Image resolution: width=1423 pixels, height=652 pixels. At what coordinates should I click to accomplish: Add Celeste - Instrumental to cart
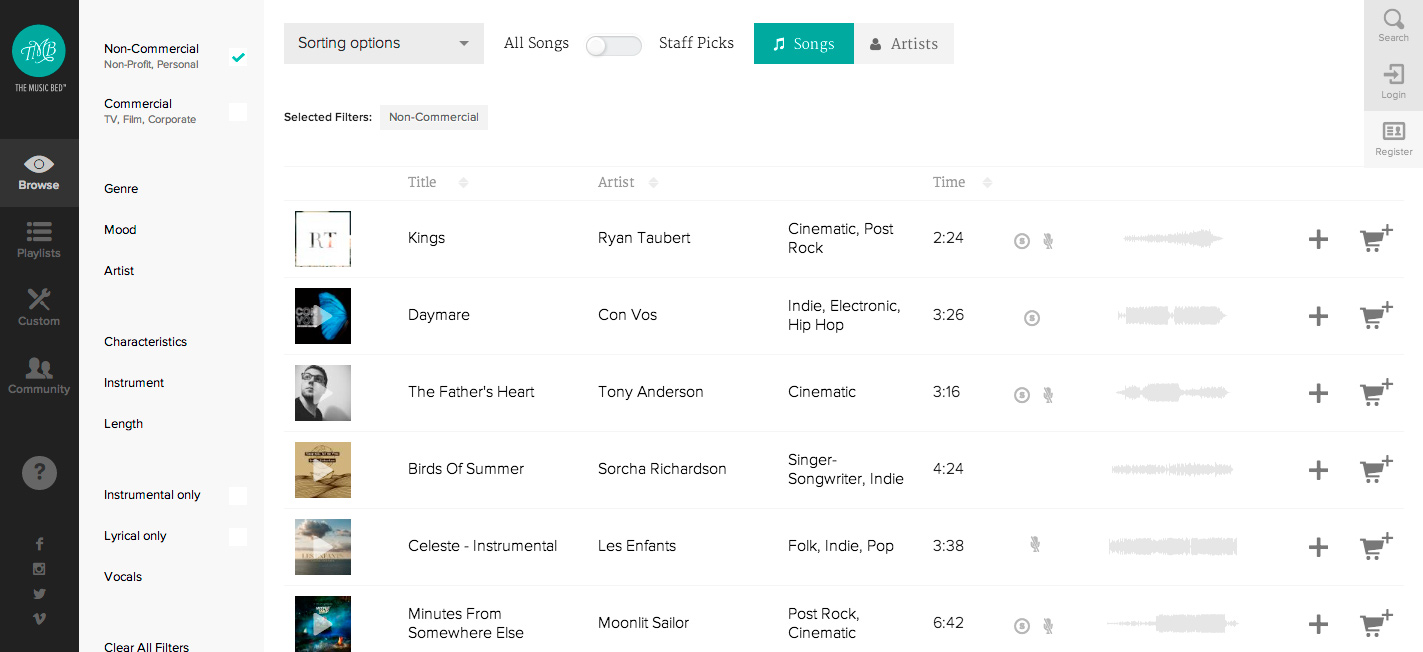click(x=1376, y=546)
